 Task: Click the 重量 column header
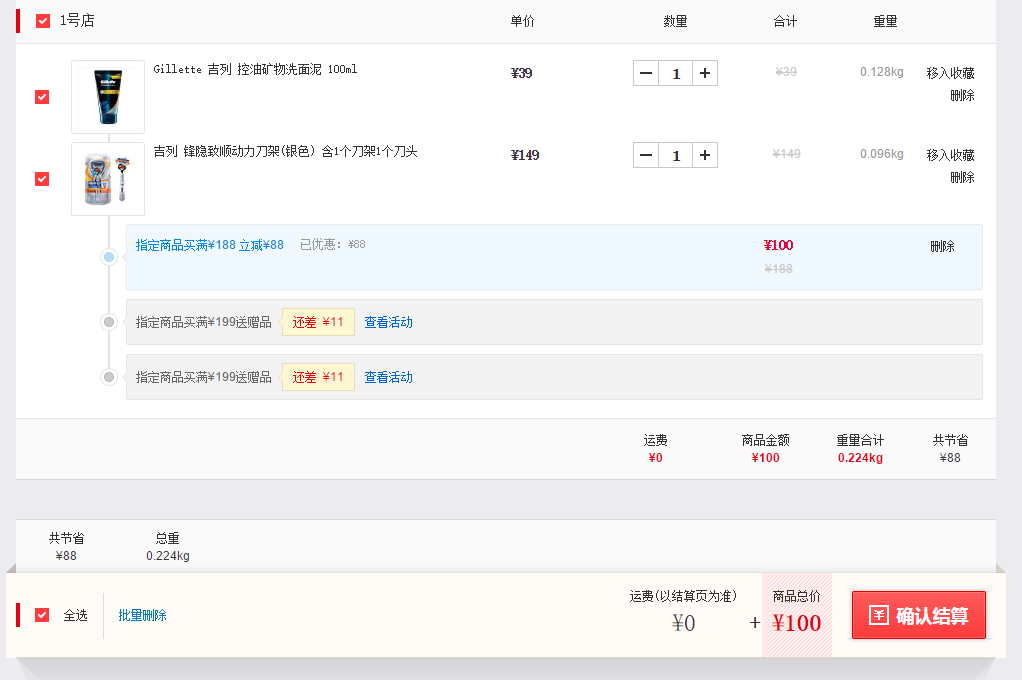click(885, 22)
